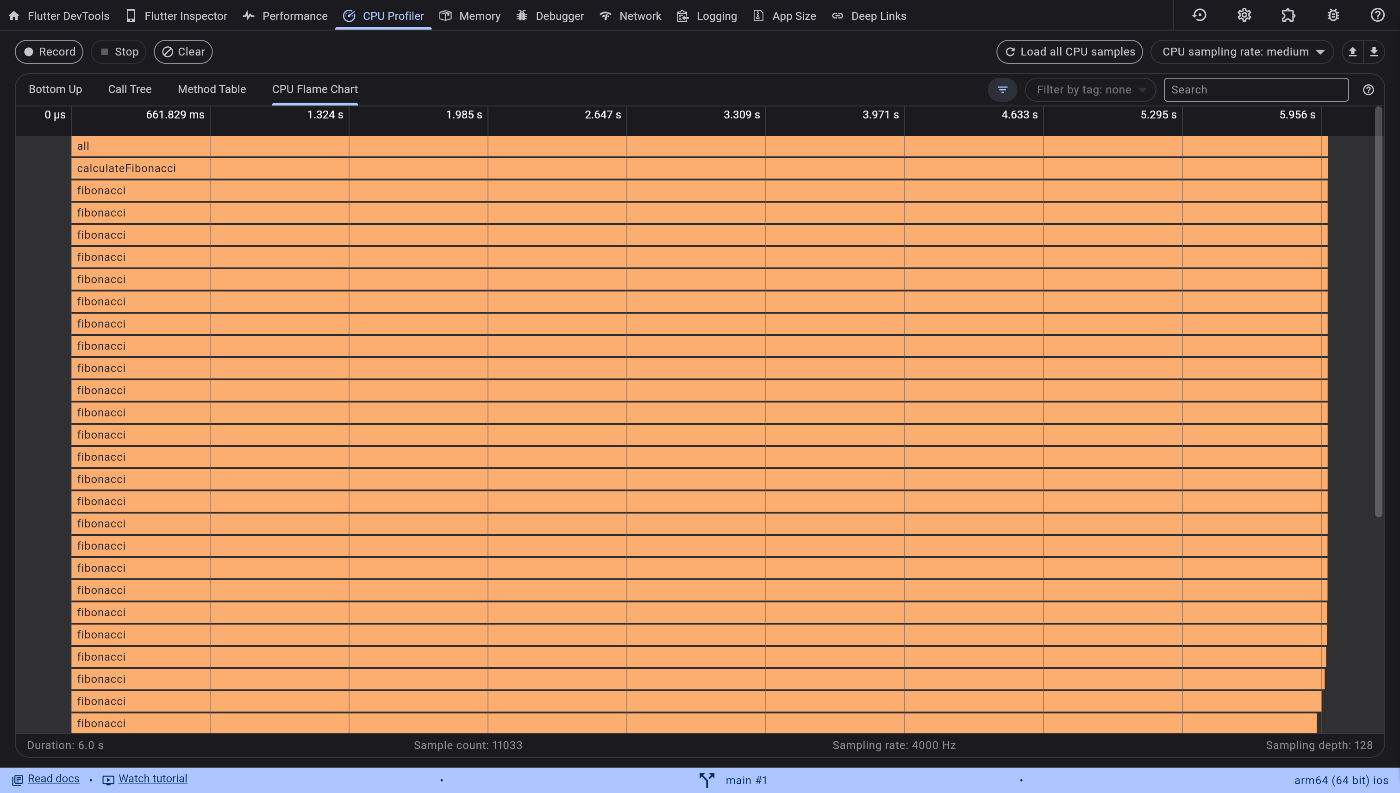Open the Flutter DevTools home tab
Image resolution: width=1400 pixels, height=793 pixels.
[x=59, y=16]
